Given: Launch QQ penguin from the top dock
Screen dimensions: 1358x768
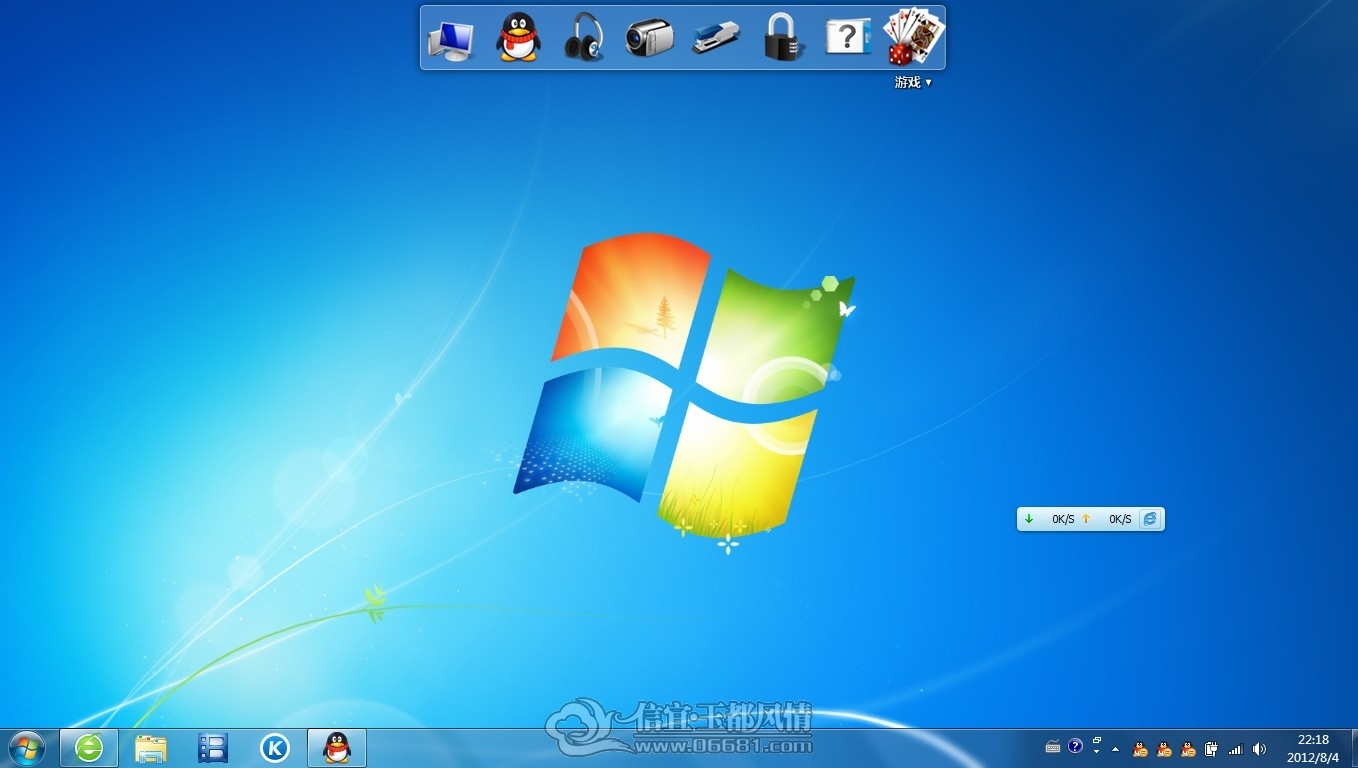Looking at the screenshot, I should (518, 38).
